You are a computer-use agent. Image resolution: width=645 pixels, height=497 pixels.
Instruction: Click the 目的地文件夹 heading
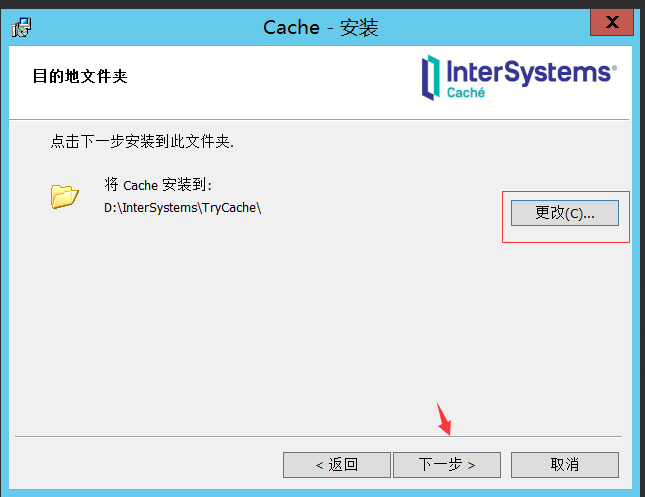tap(80, 77)
